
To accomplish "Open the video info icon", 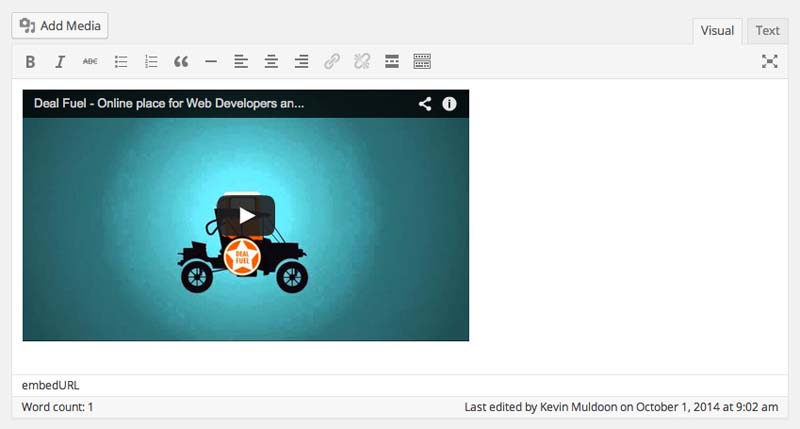I will 449,104.
